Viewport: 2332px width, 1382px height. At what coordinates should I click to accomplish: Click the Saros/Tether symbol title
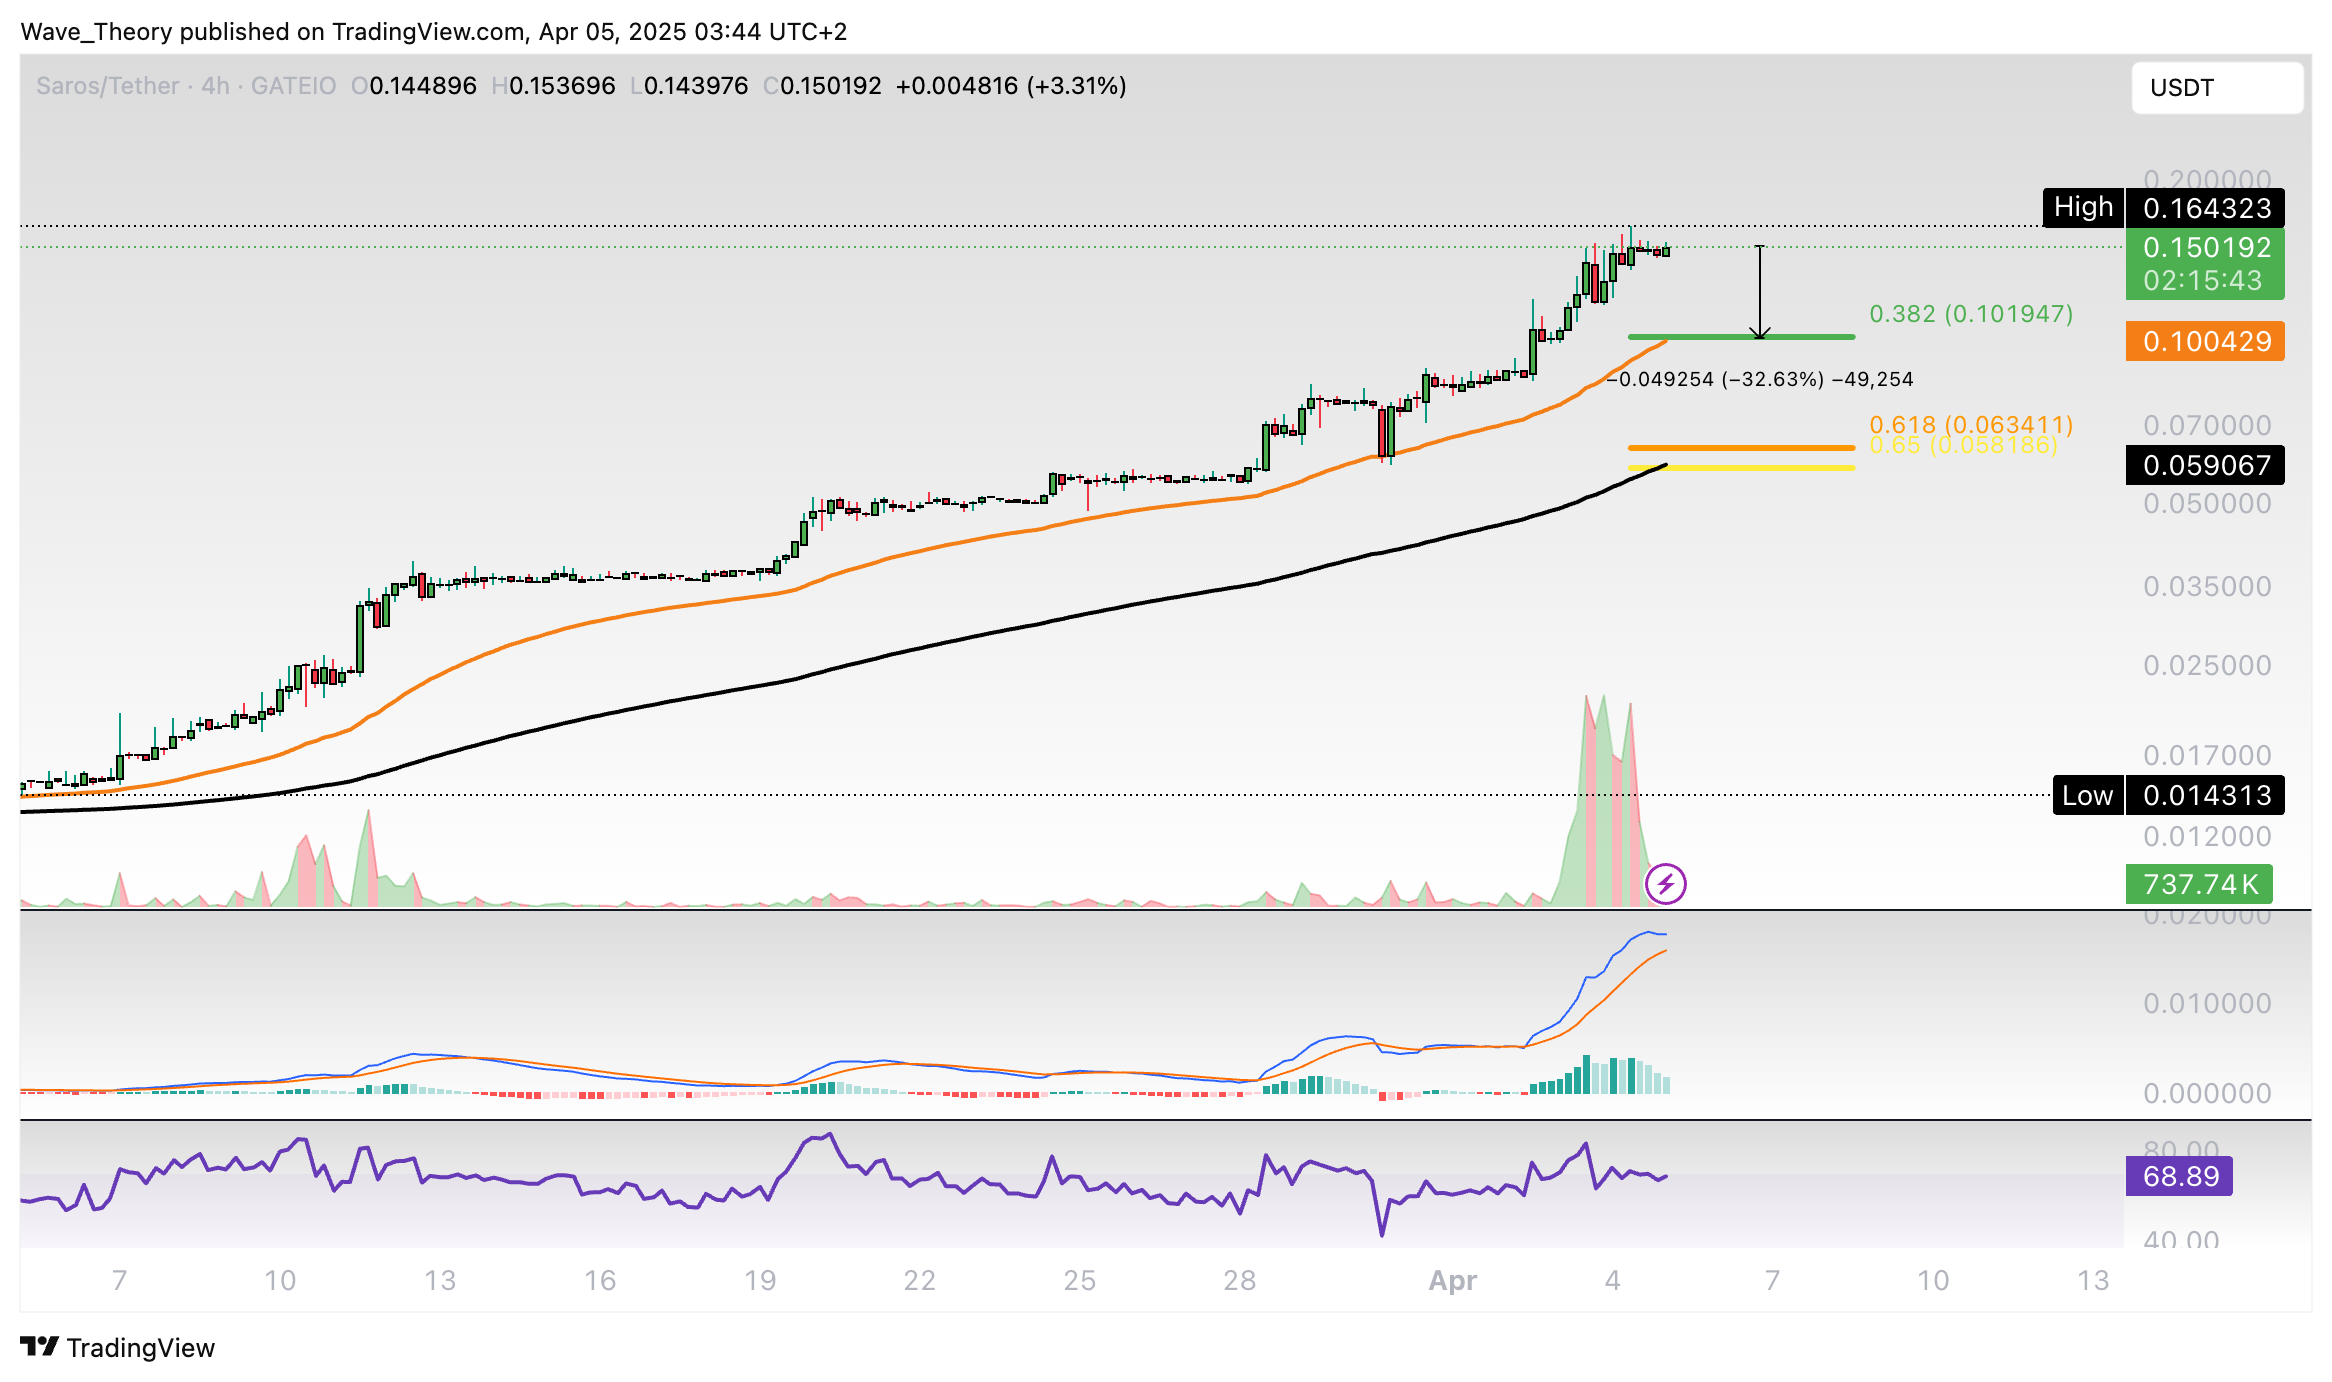[x=108, y=86]
